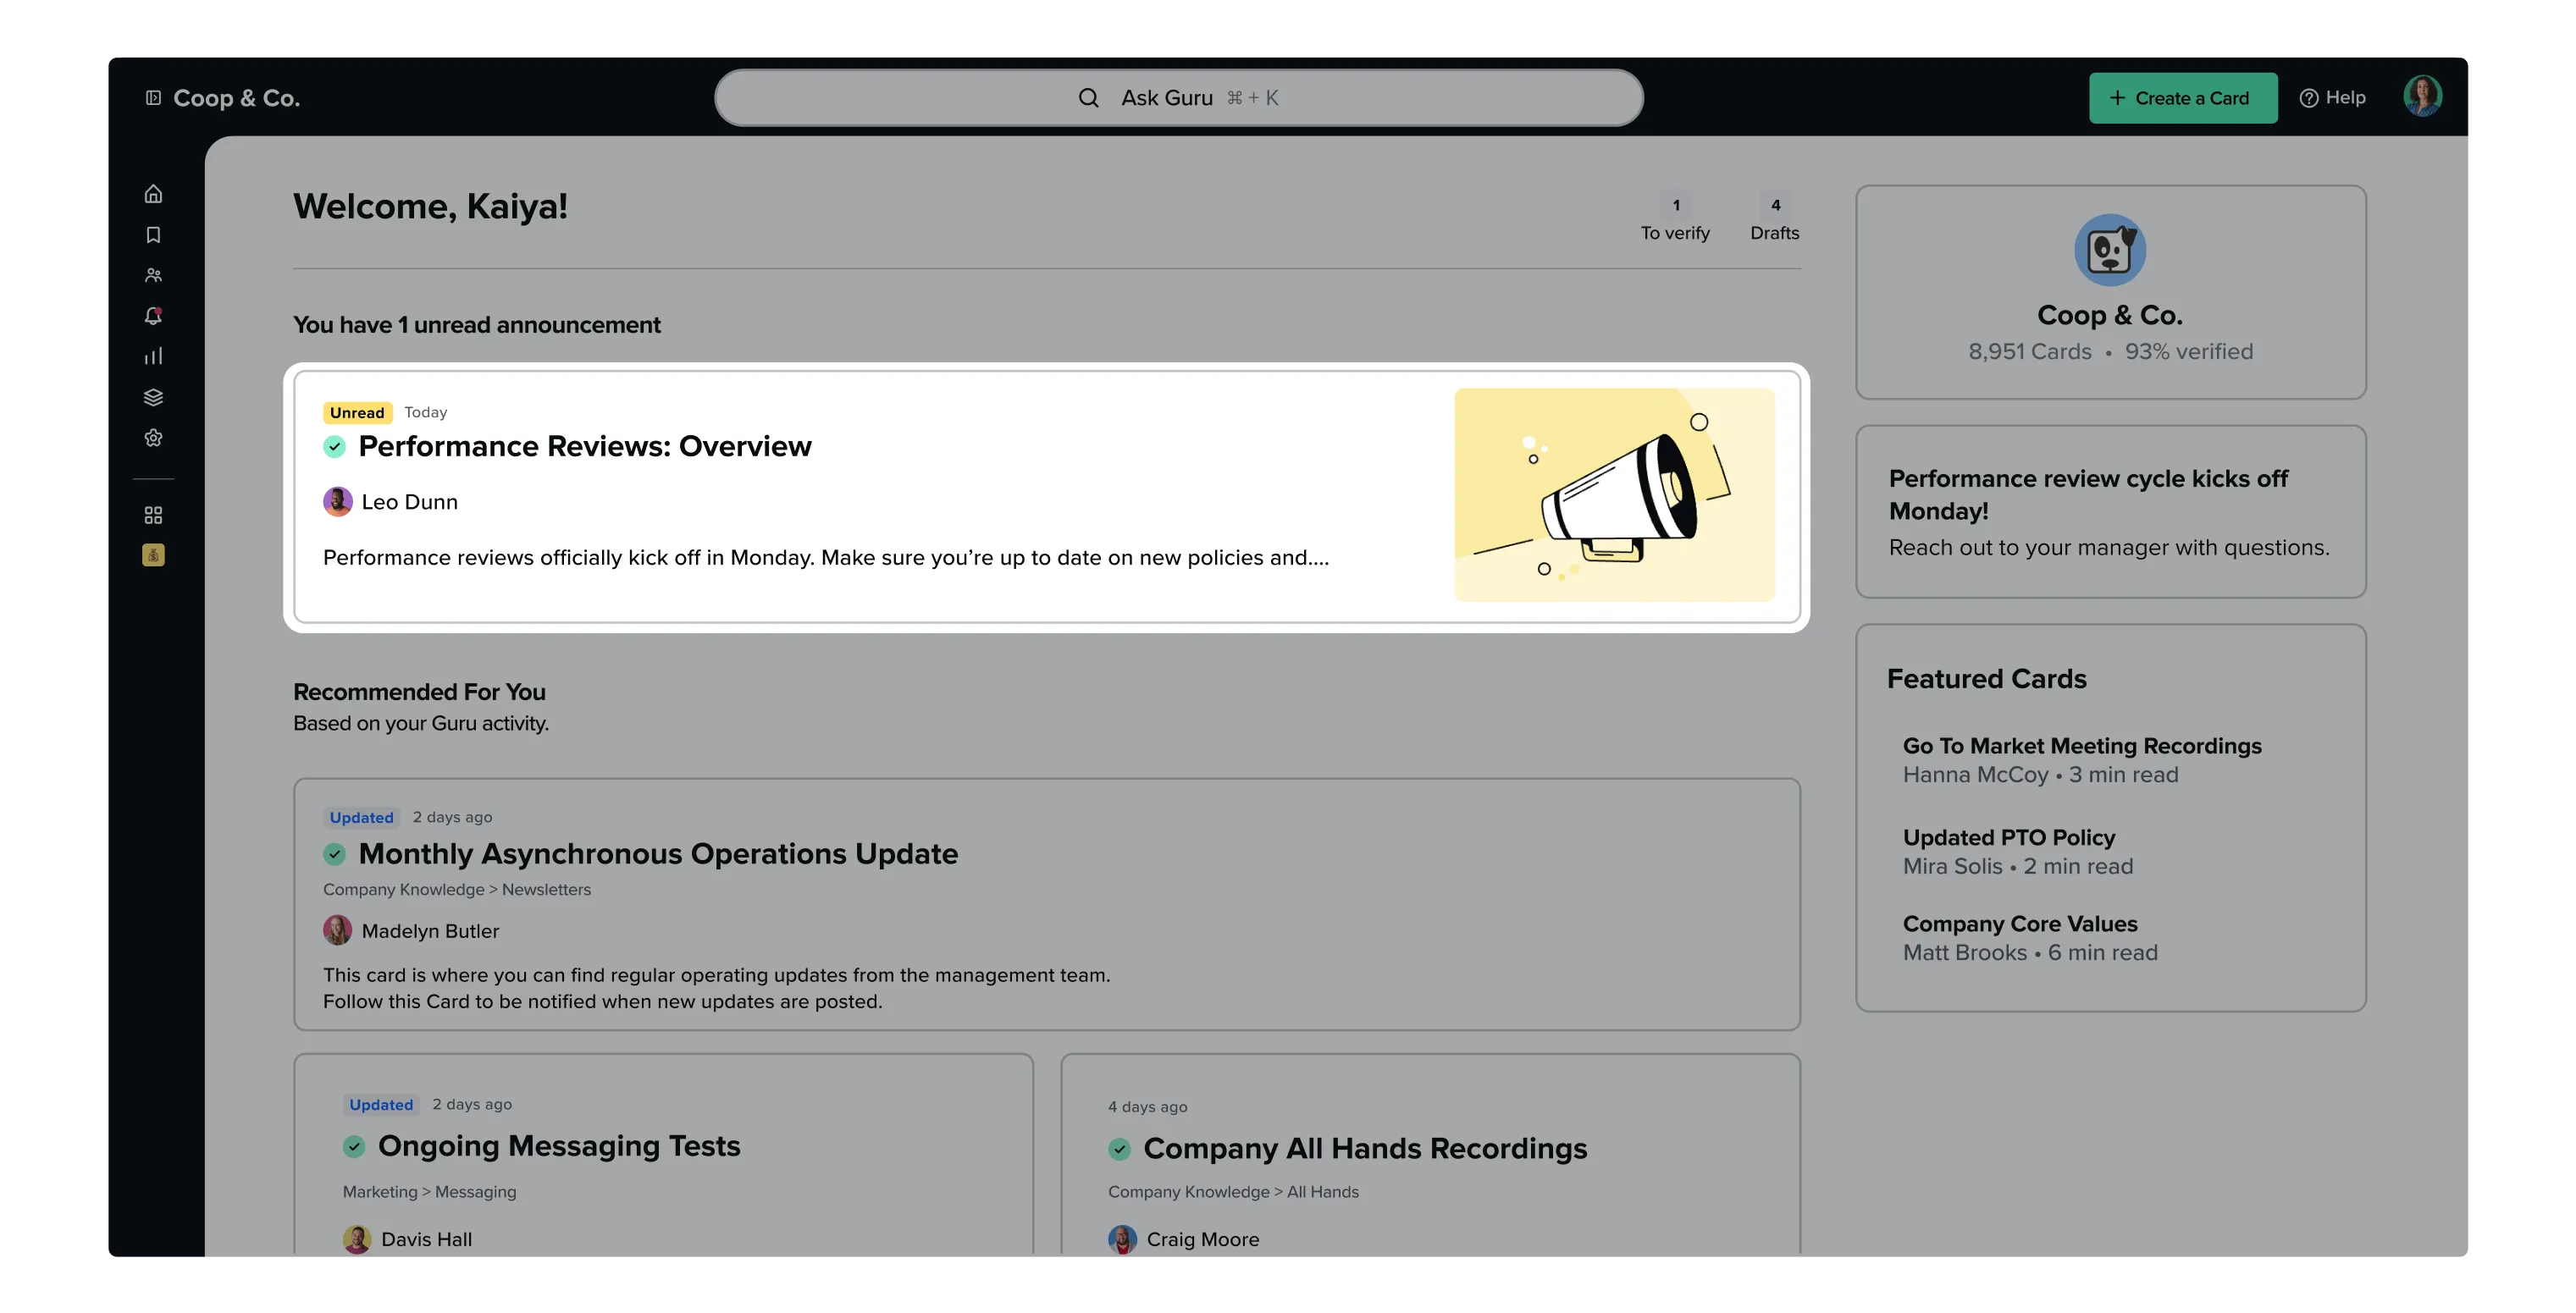Open the Drafts count tab
Viewport: 2576px width, 1313px height.
[x=1774, y=219]
